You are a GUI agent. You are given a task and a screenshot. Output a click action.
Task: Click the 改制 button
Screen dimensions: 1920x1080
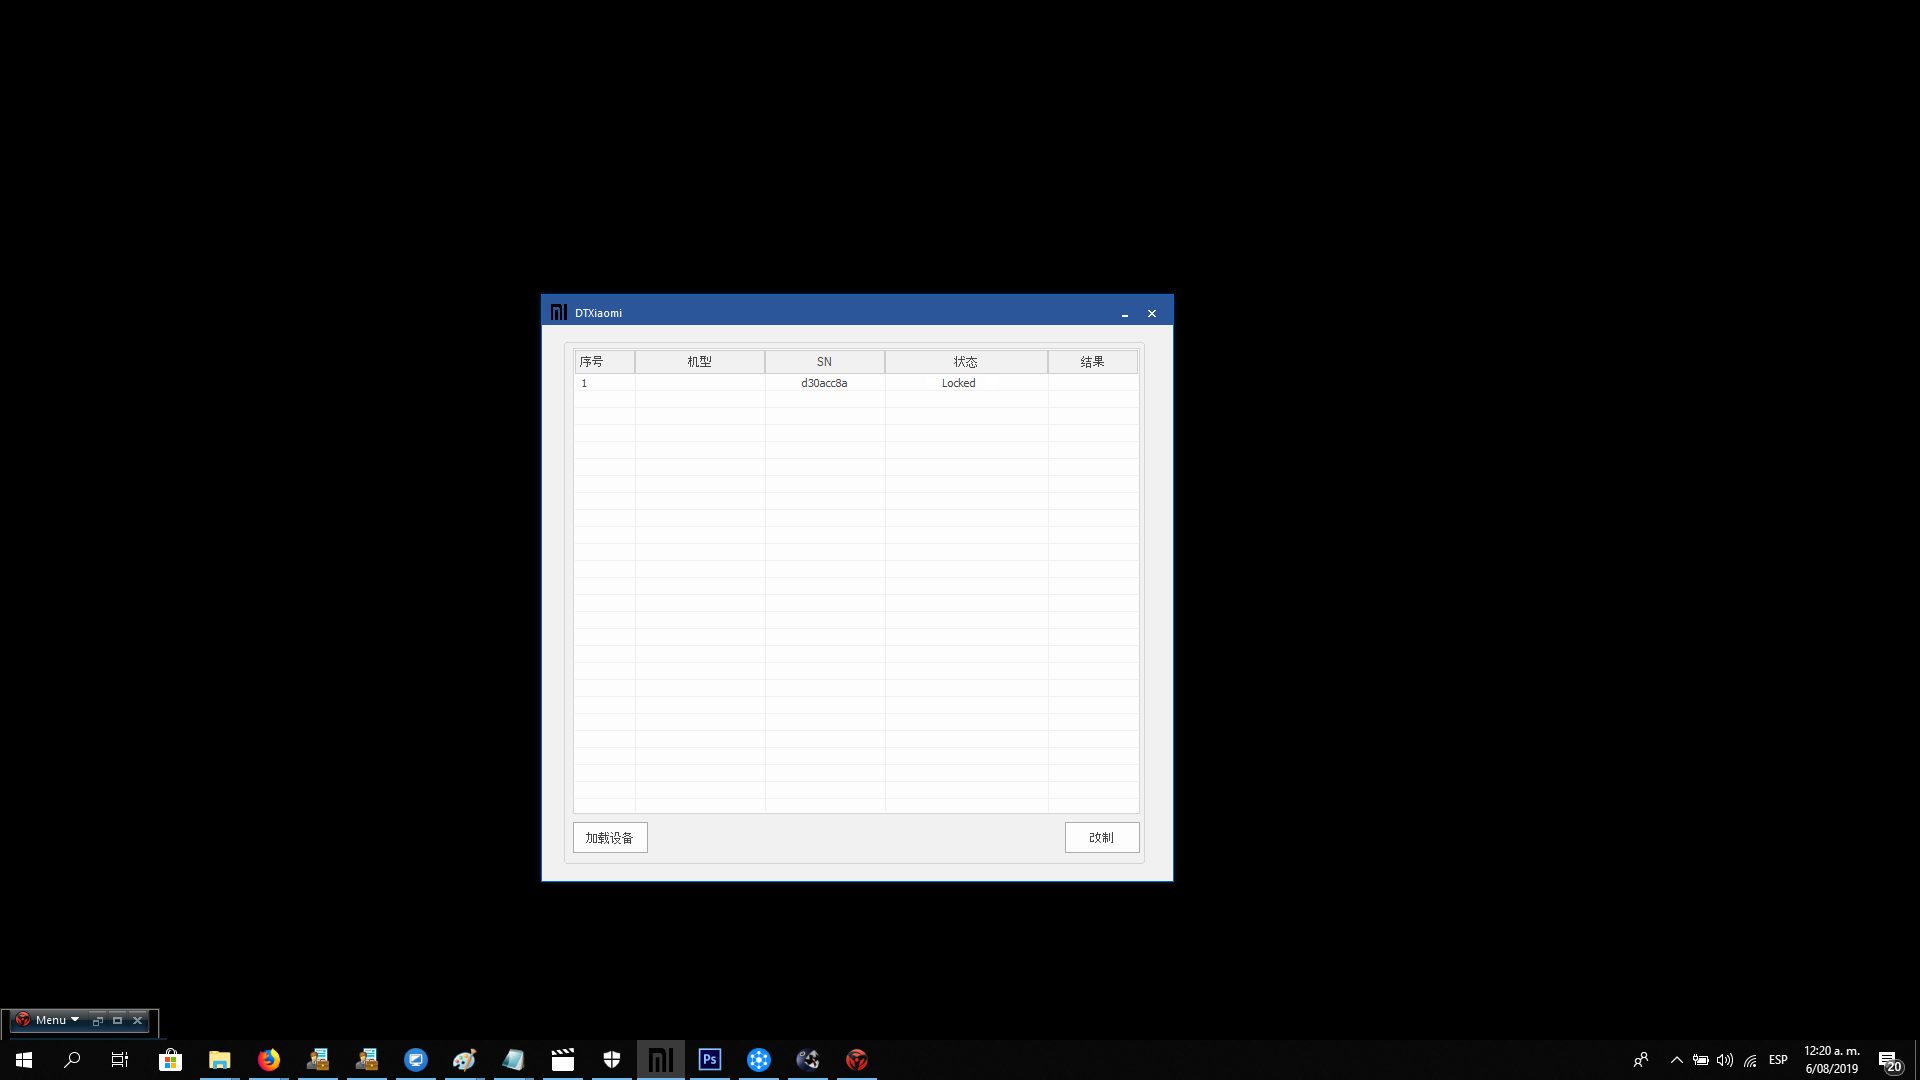click(x=1102, y=838)
